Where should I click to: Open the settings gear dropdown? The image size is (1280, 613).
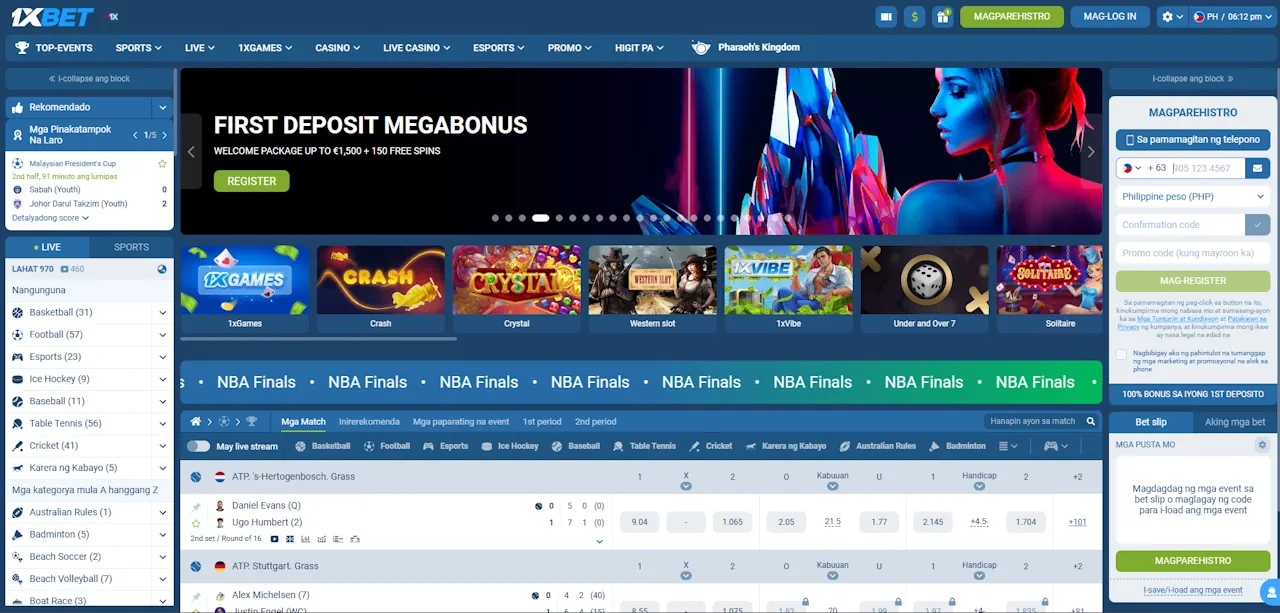[x=1172, y=16]
